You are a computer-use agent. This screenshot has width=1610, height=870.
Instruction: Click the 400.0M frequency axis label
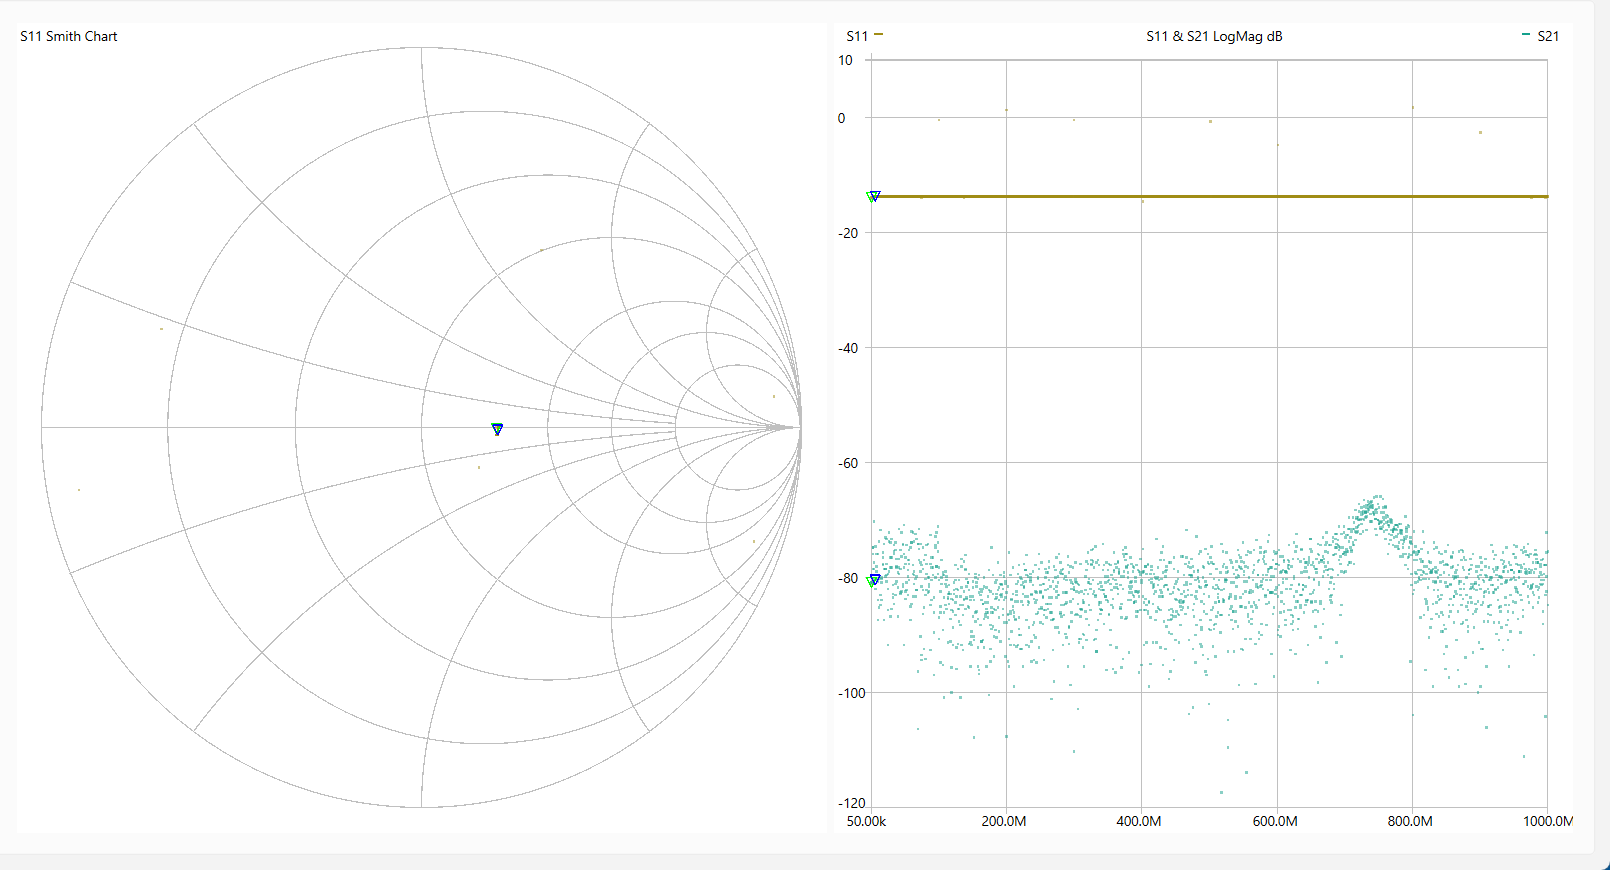click(1139, 821)
